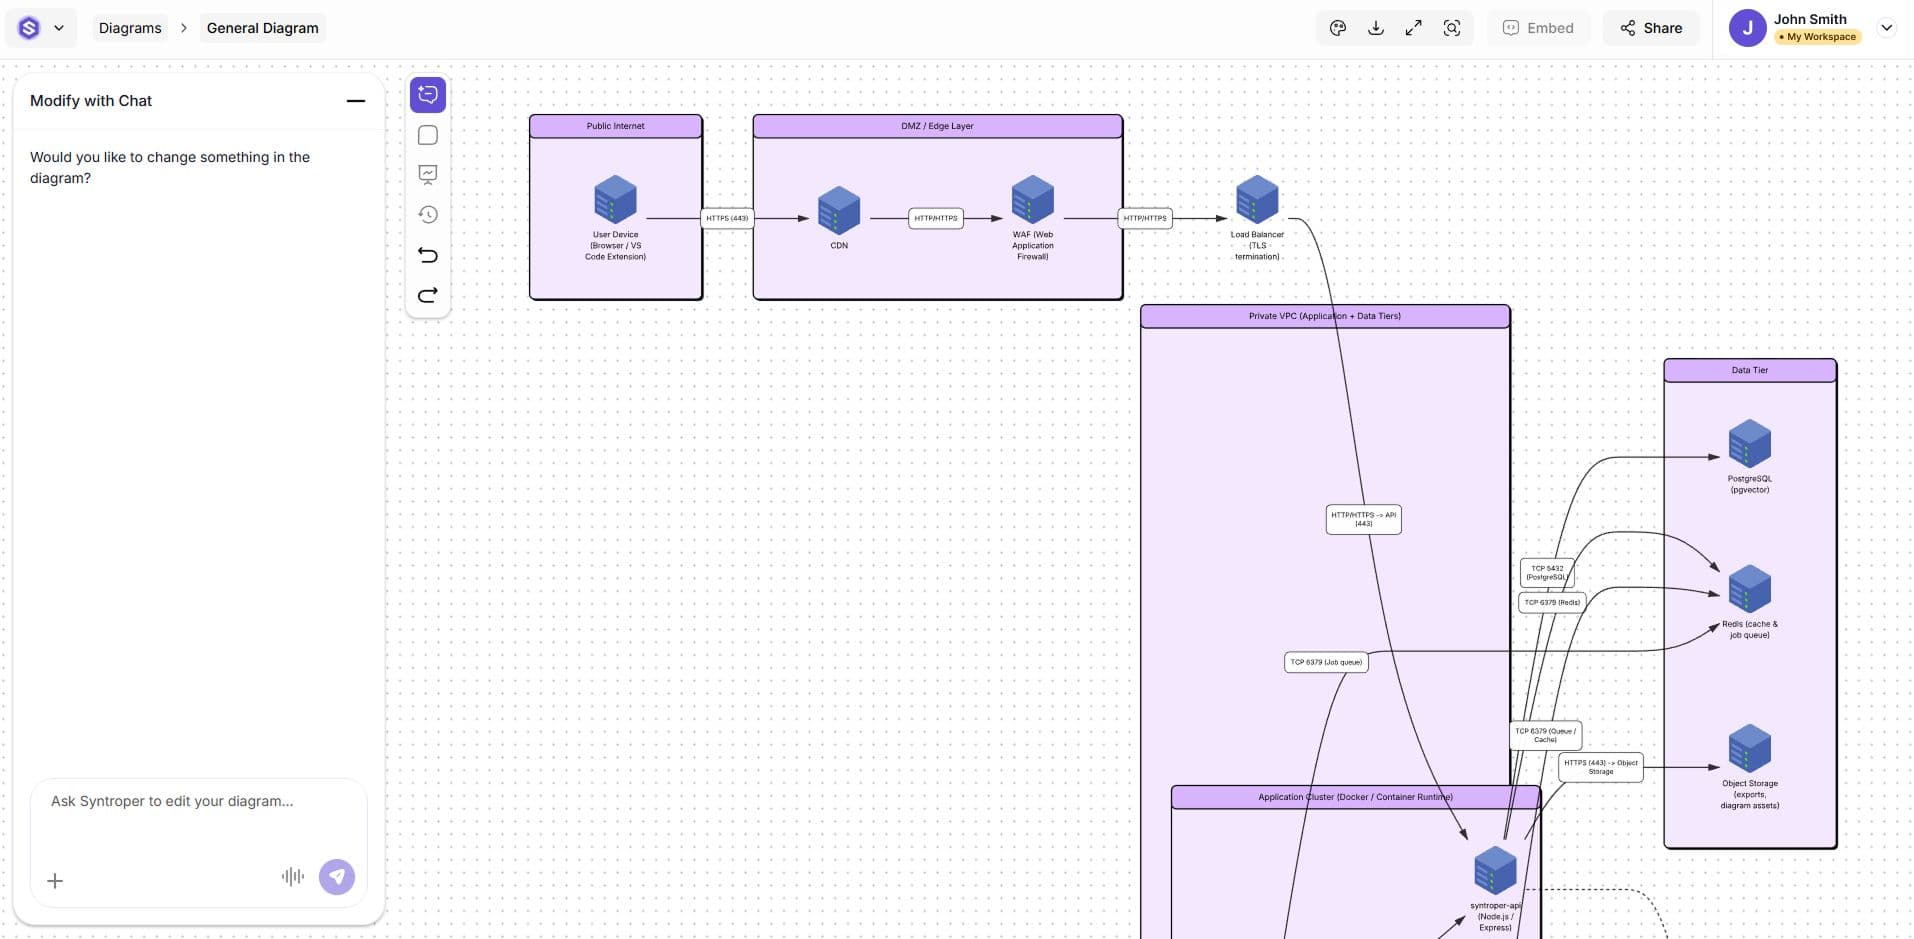Click the redo arrow in the toolbar
The height and width of the screenshot is (939, 1914).
(428, 295)
